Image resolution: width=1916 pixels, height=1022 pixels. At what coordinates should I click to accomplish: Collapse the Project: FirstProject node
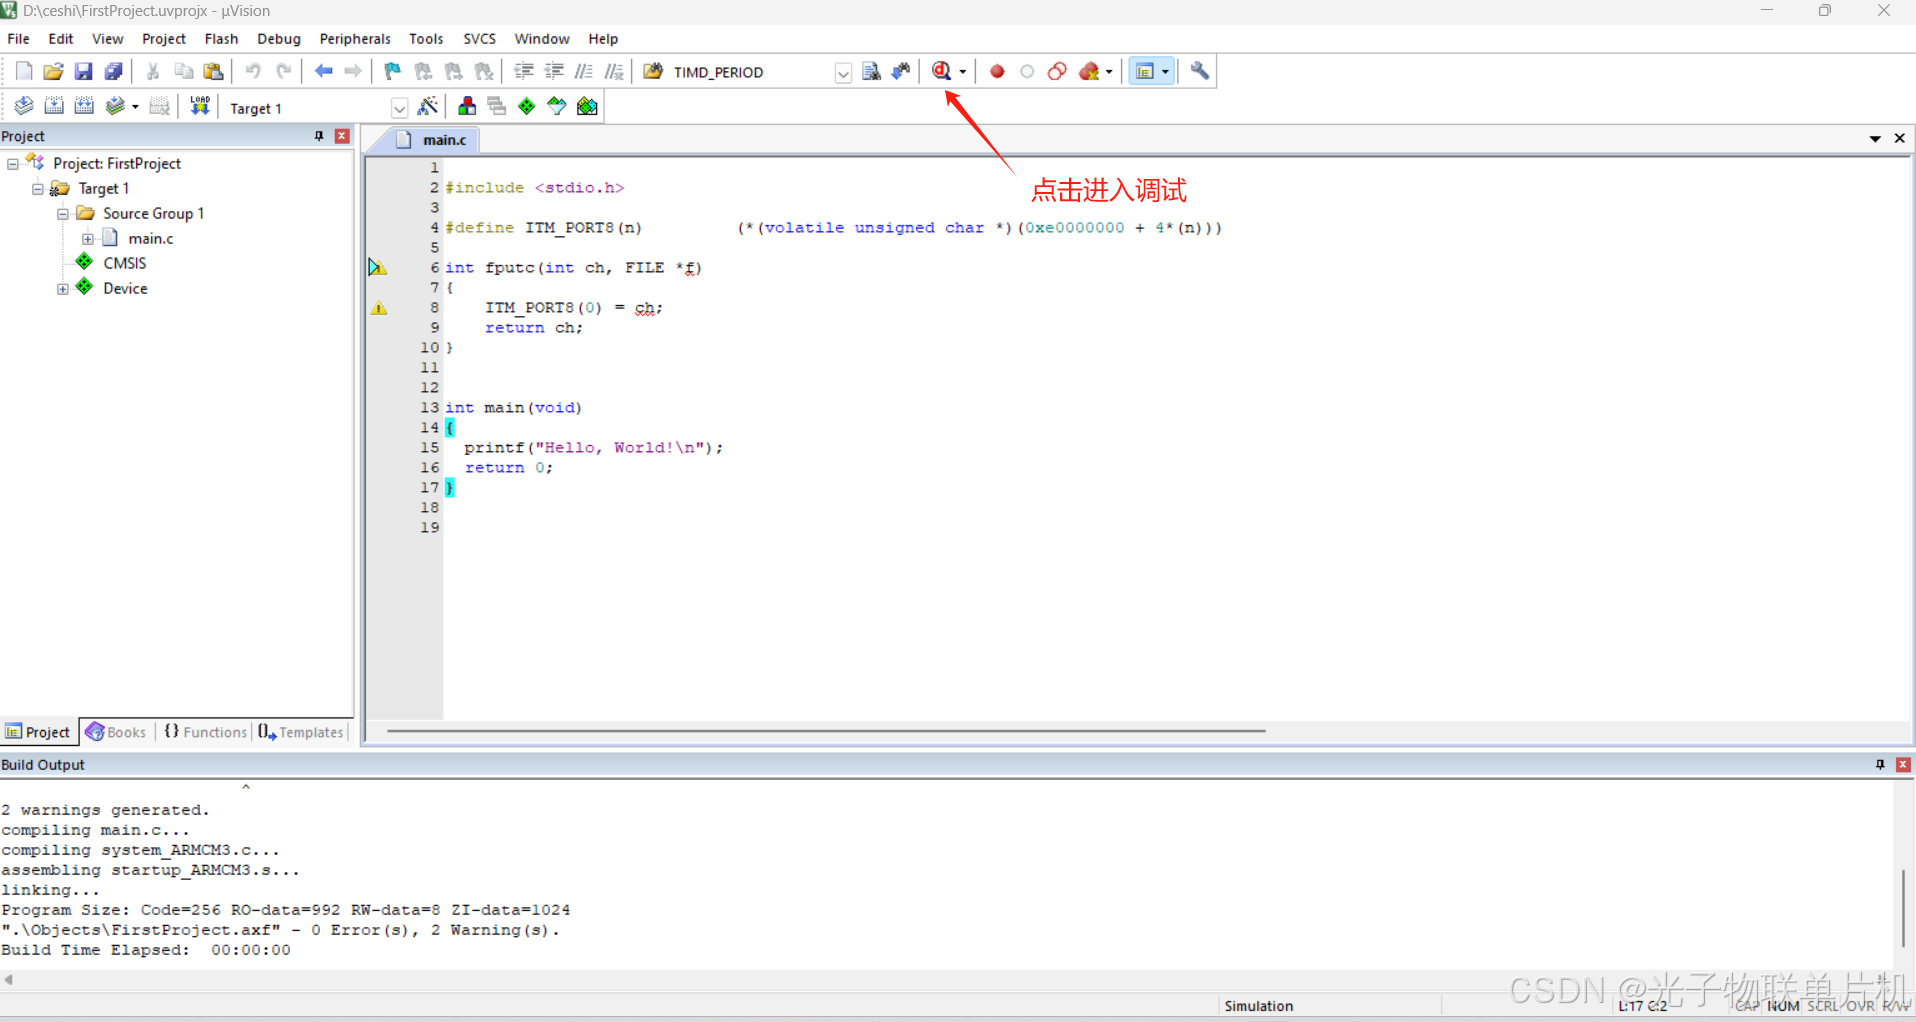click(x=13, y=163)
